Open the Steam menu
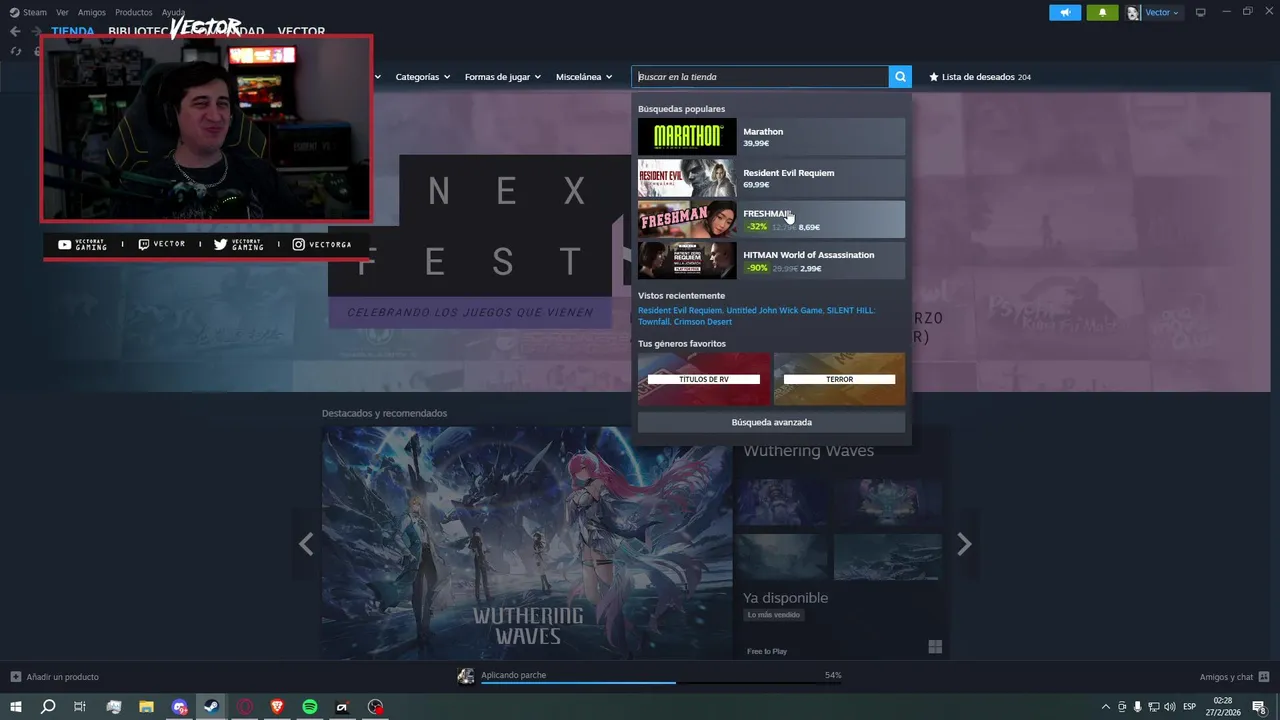 click(x=28, y=12)
